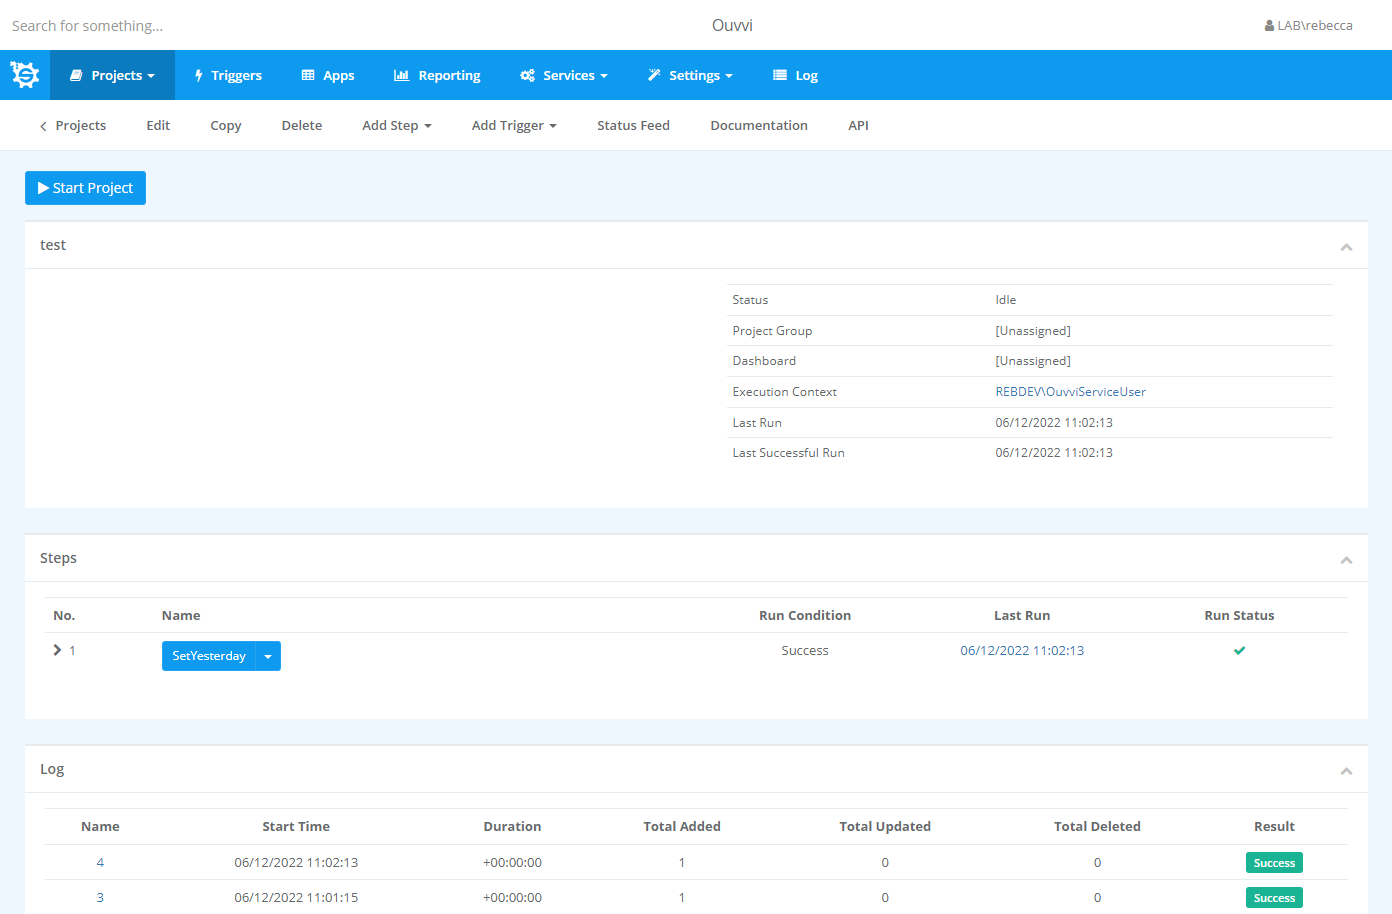Click Delete in the project toolbar
Viewport: 1392px width, 914px height.
click(x=302, y=125)
